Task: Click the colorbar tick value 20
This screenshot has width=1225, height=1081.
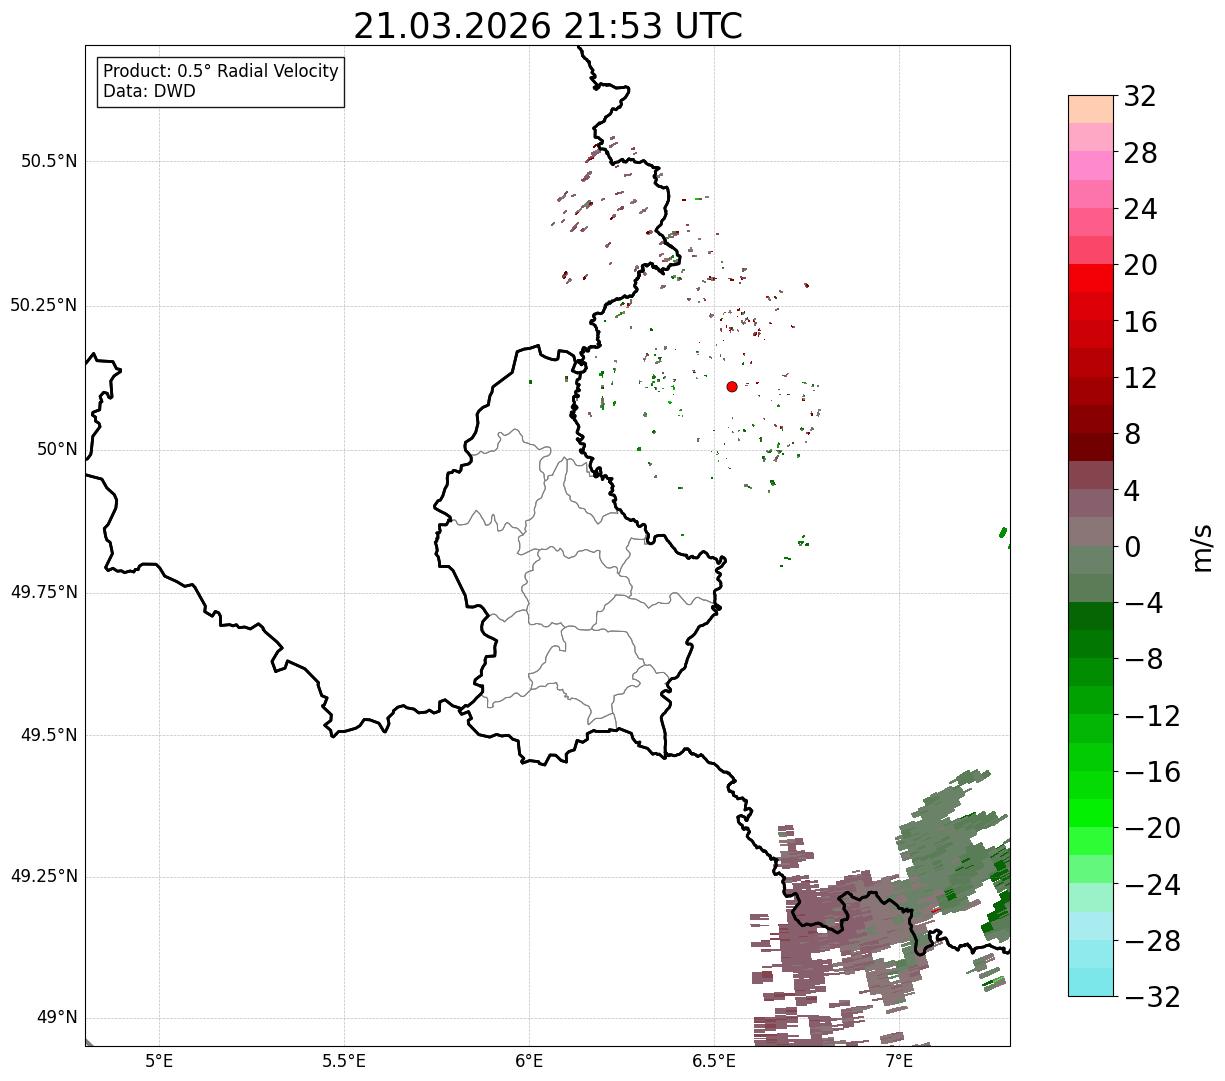Action: (1140, 265)
